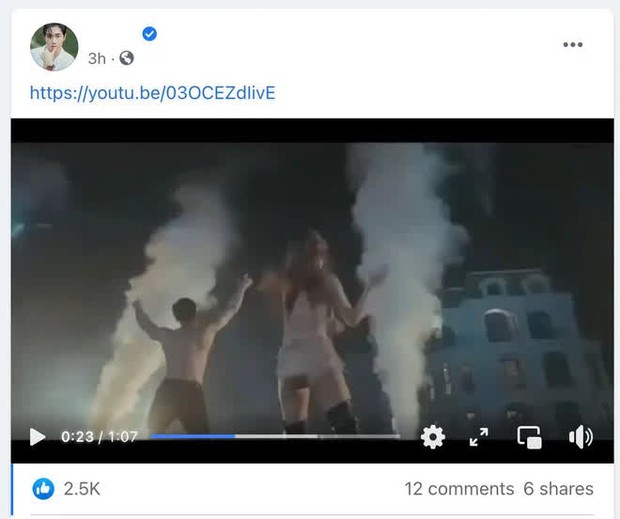Open the post options three-dot menu
The height and width of the screenshot is (519, 620).
pos(572,45)
